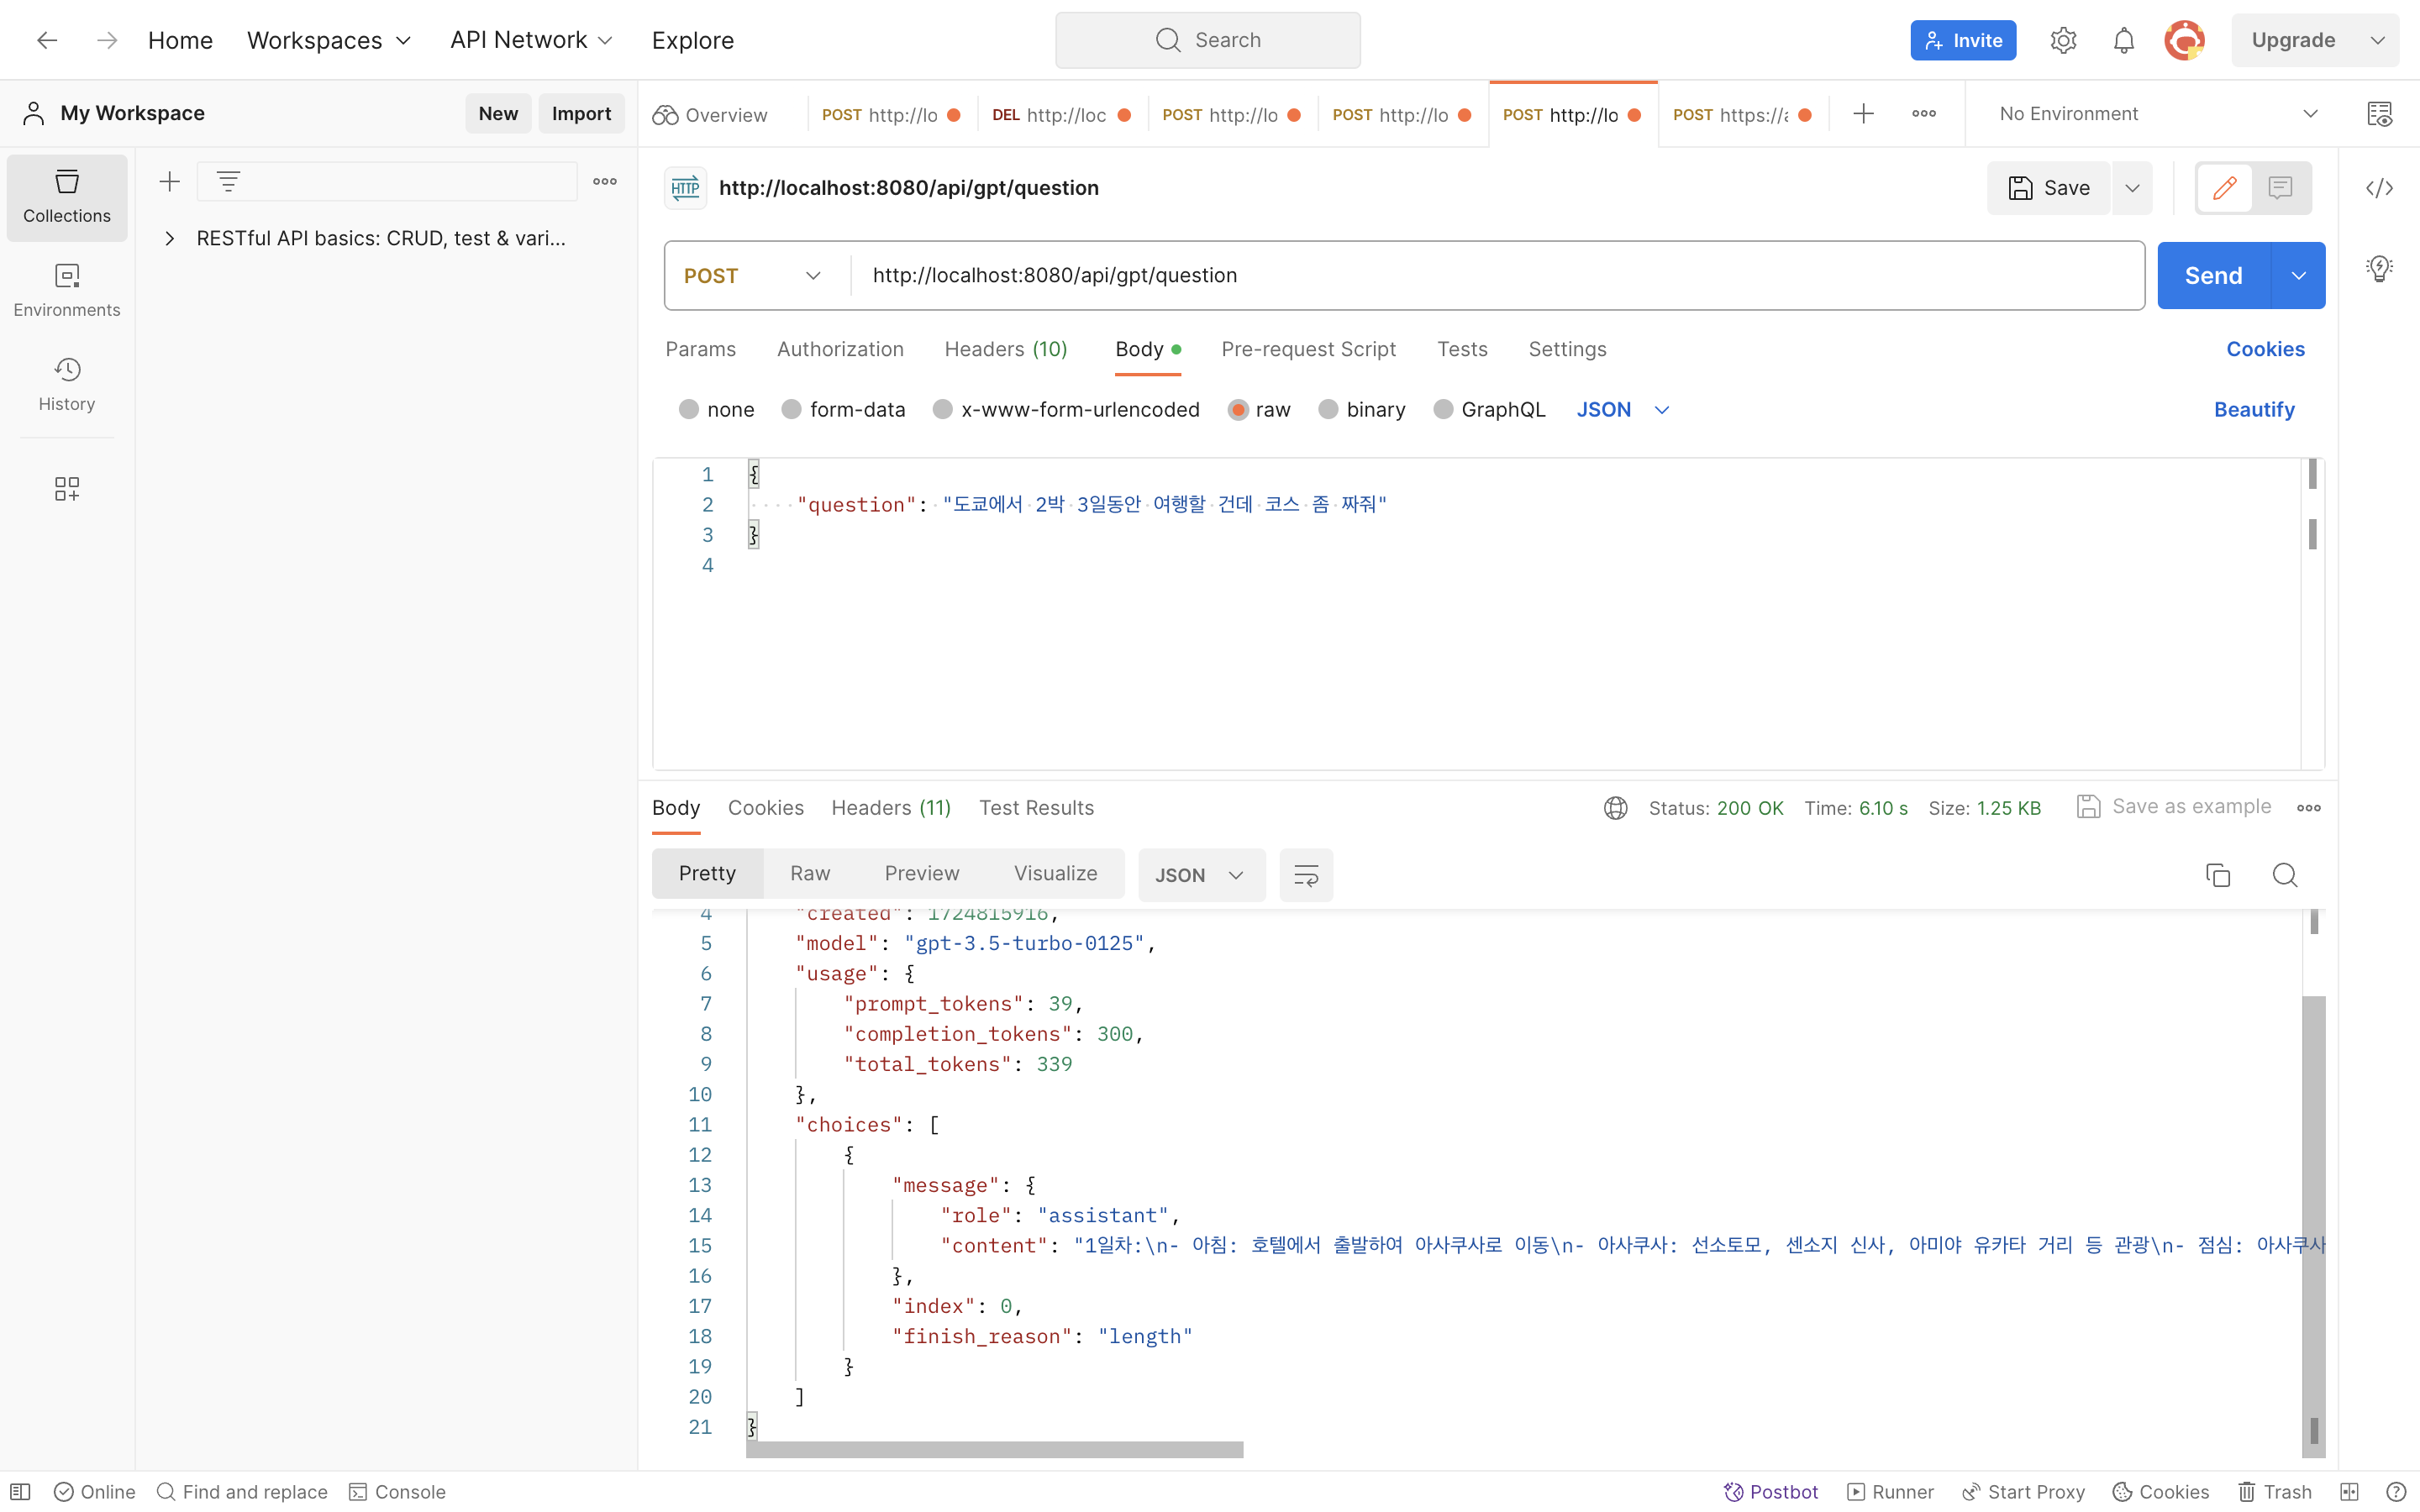Open the Save options dropdown arrow
Screen dimensions: 2420x1512
2132,188
